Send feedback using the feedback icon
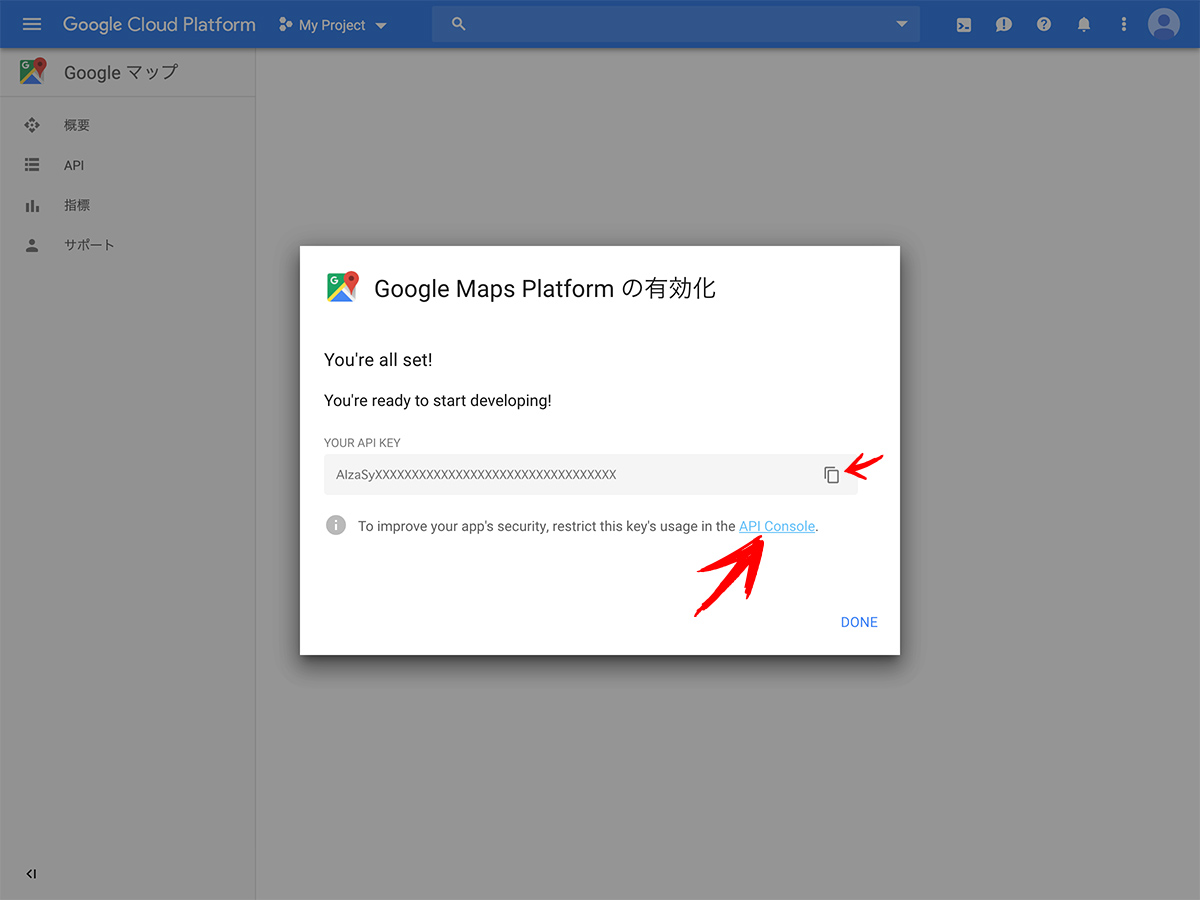Viewport: 1200px width, 900px height. pyautogui.click(x=1003, y=24)
